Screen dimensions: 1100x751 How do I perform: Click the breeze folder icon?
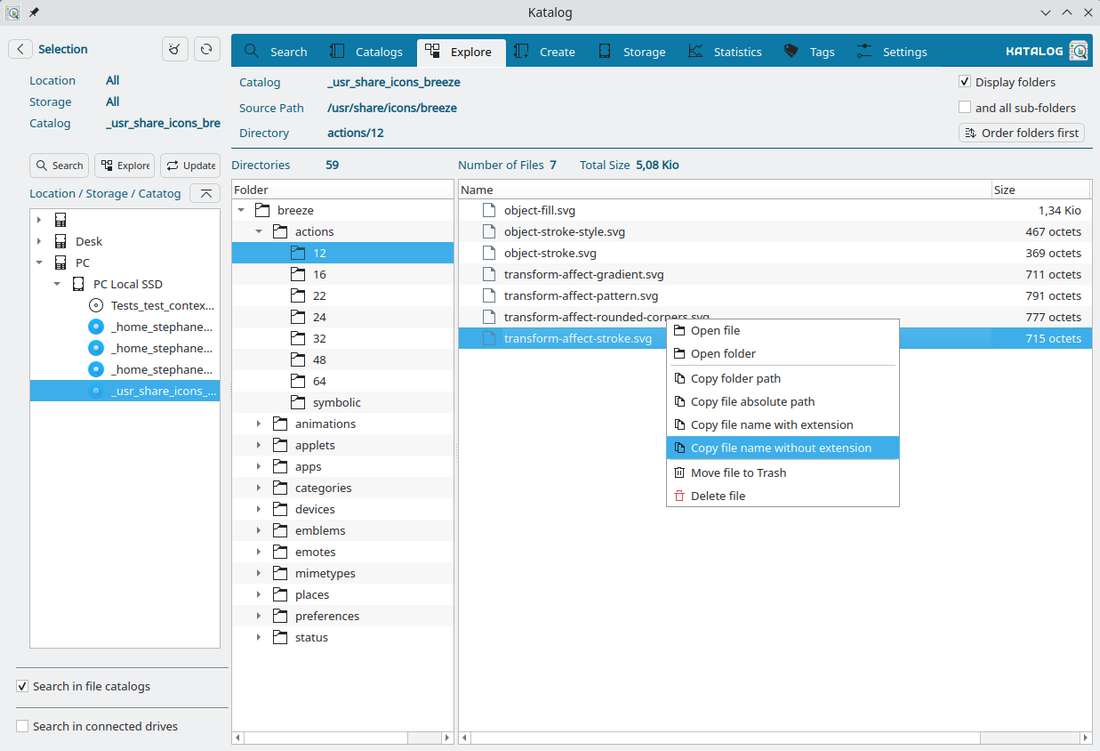point(262,210)
